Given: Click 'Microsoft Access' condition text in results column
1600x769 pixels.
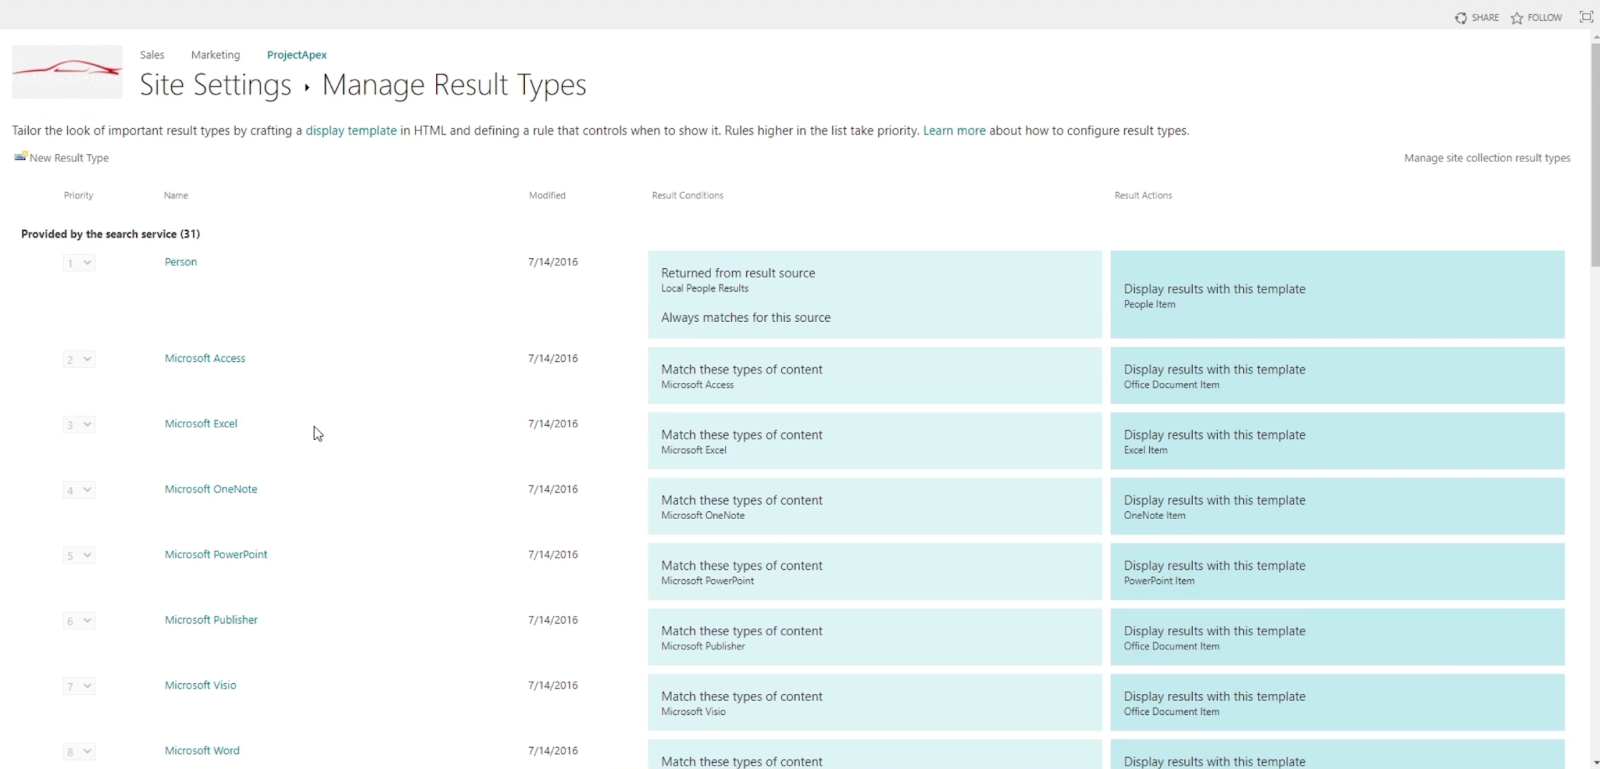Looking at the screenshot, I should tap(698, 385).
